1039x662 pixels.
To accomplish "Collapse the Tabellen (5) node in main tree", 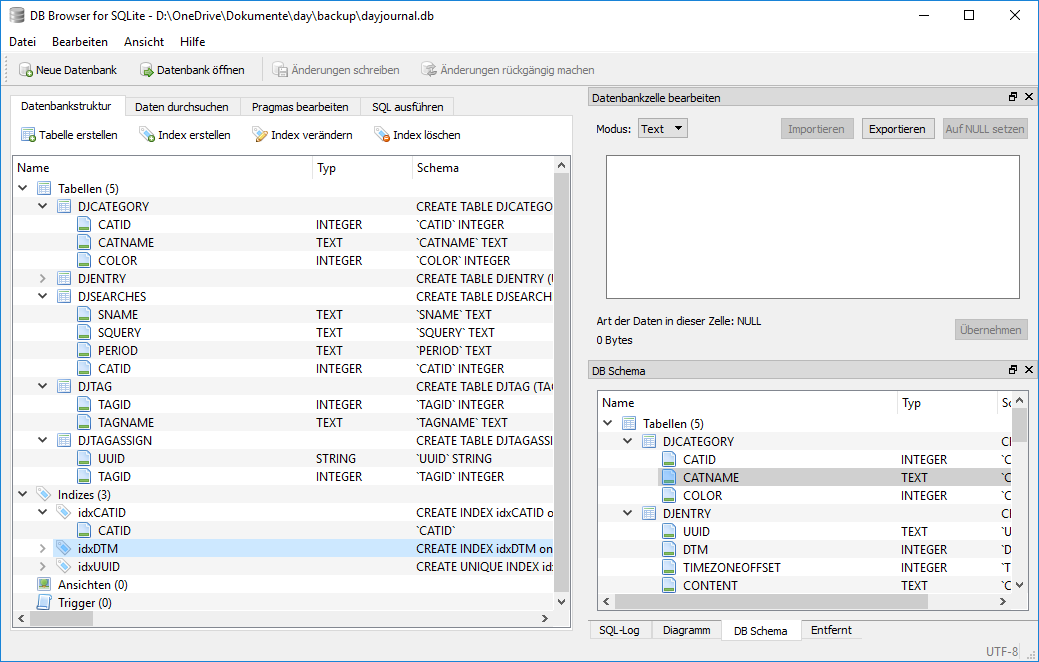I will point(23,188).
